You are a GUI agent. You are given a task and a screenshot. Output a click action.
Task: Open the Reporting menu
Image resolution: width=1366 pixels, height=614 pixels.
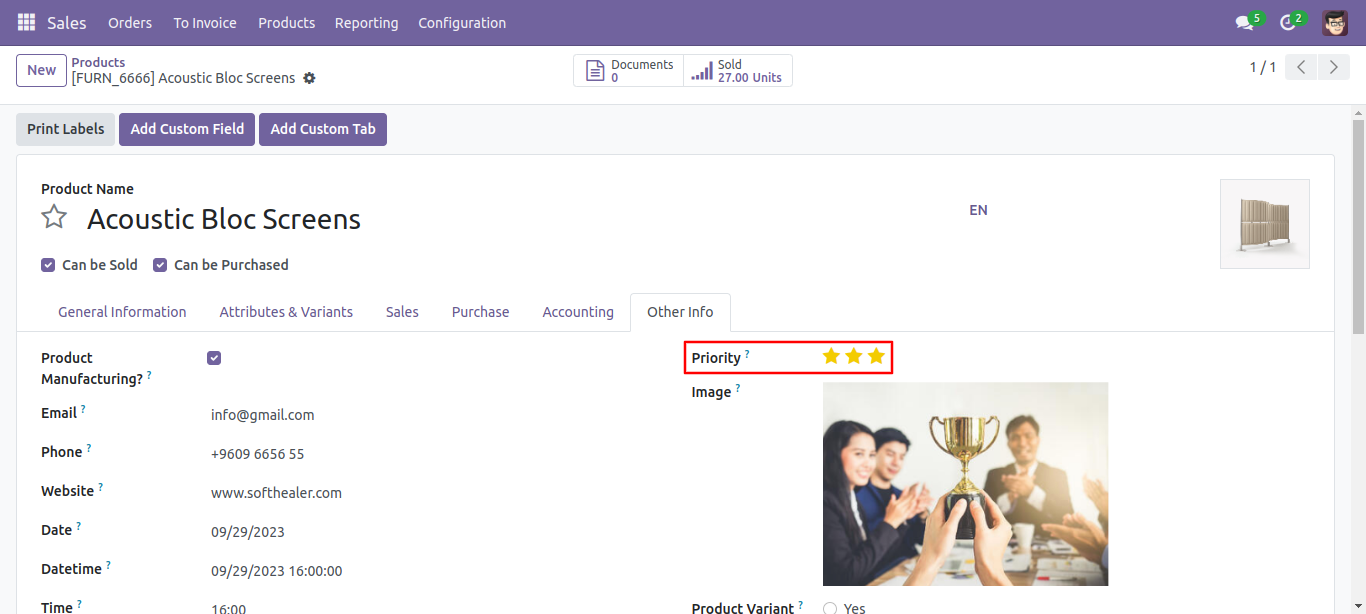click(x=366, y=22)
